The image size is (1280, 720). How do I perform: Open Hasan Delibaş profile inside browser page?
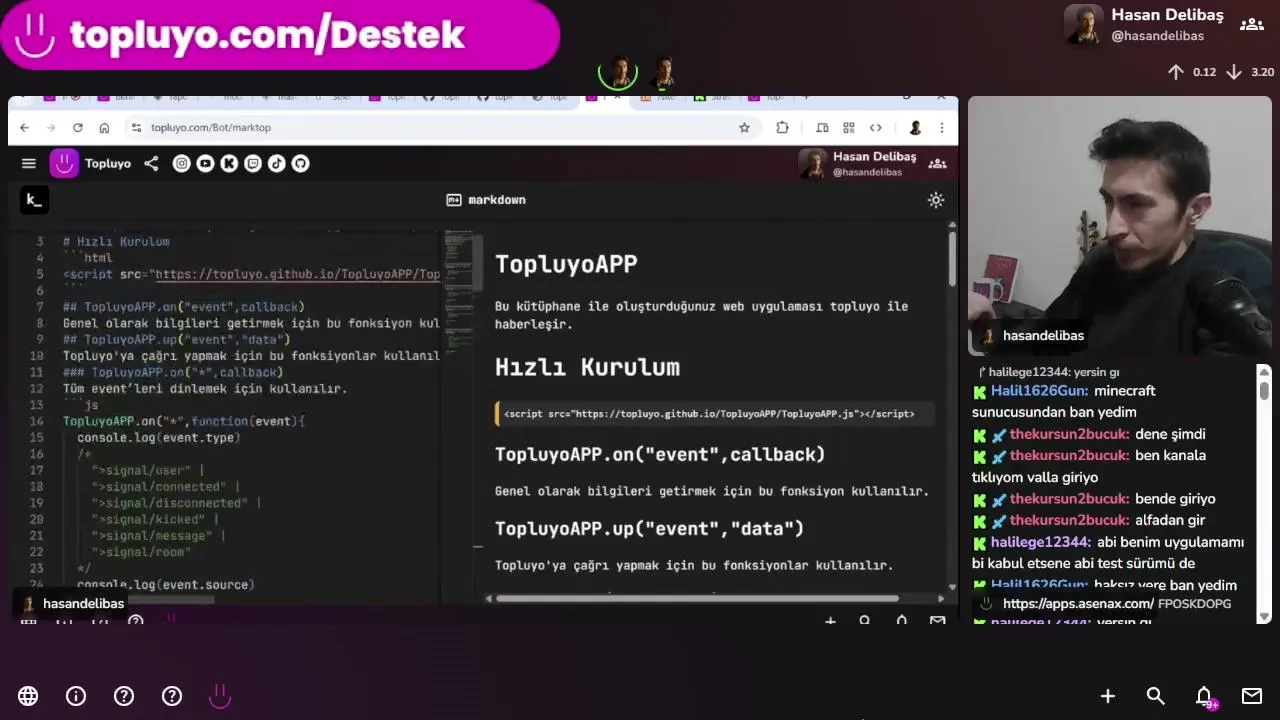(857, 163)
